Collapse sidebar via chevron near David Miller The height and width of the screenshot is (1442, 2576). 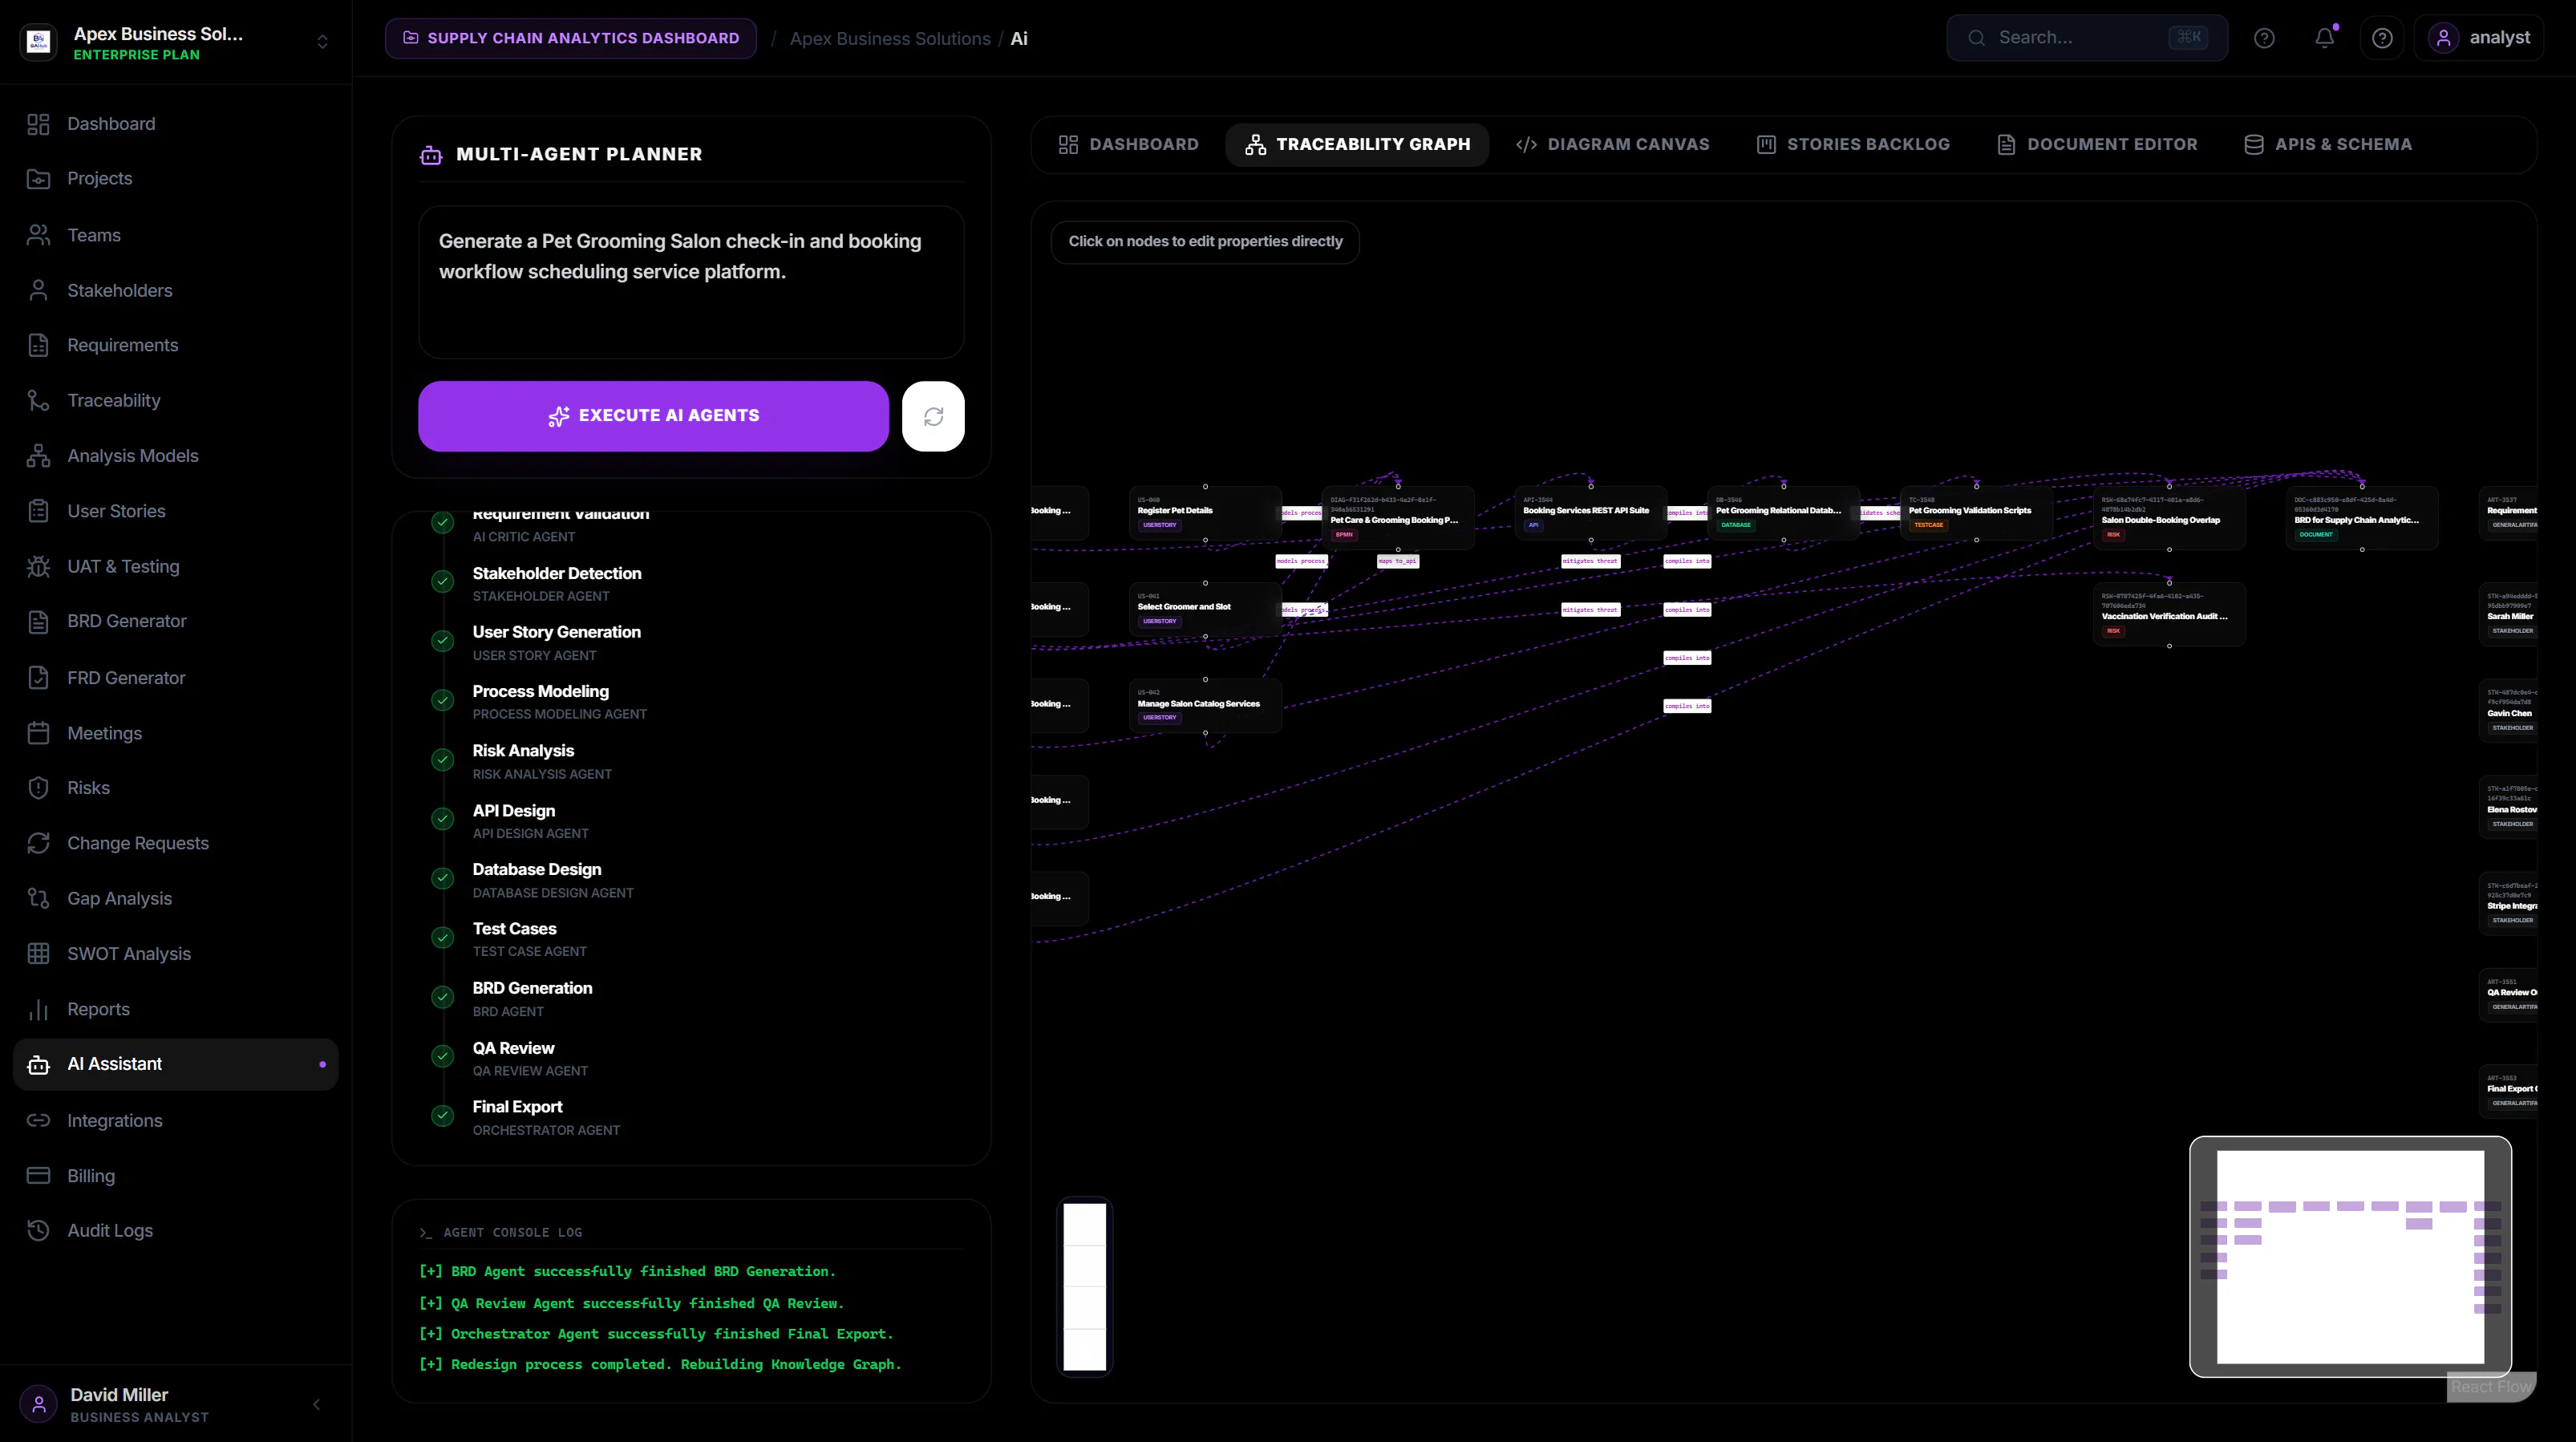coord(317,1405)
